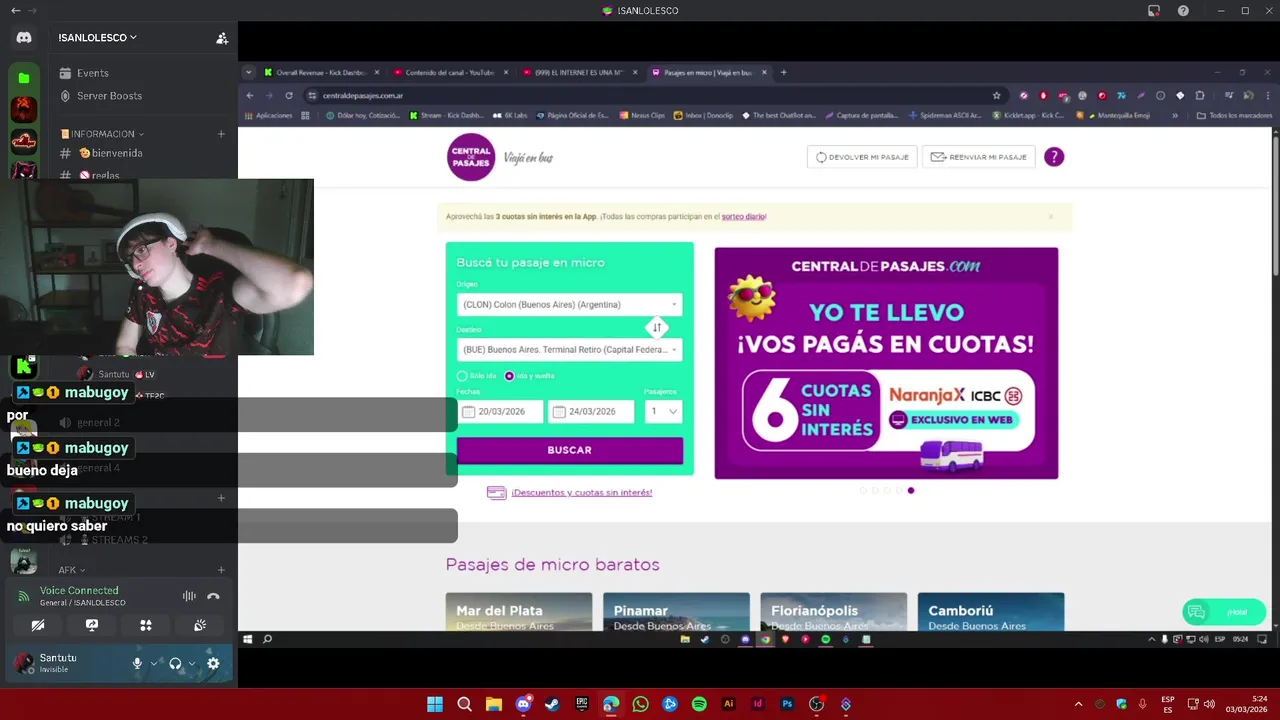Open Photoshop from the taskbar
Image resolution: width=1280 pixels, height=720 pixels.
pyautogui.click(x=787, y=704)
